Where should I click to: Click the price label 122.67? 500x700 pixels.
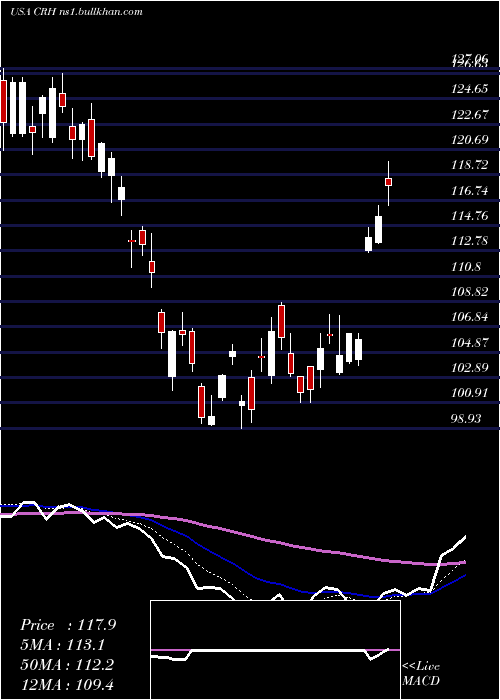pos(470,115)
